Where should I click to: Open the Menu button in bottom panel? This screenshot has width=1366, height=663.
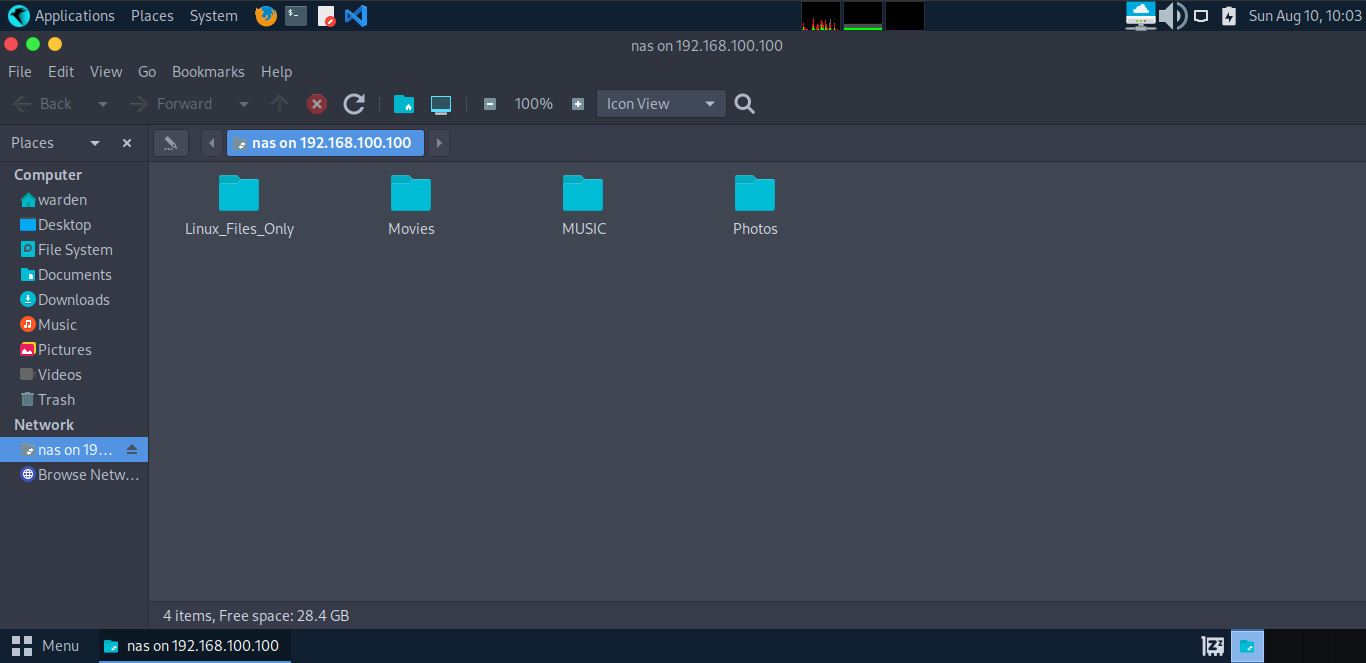[x=46, y=646]
